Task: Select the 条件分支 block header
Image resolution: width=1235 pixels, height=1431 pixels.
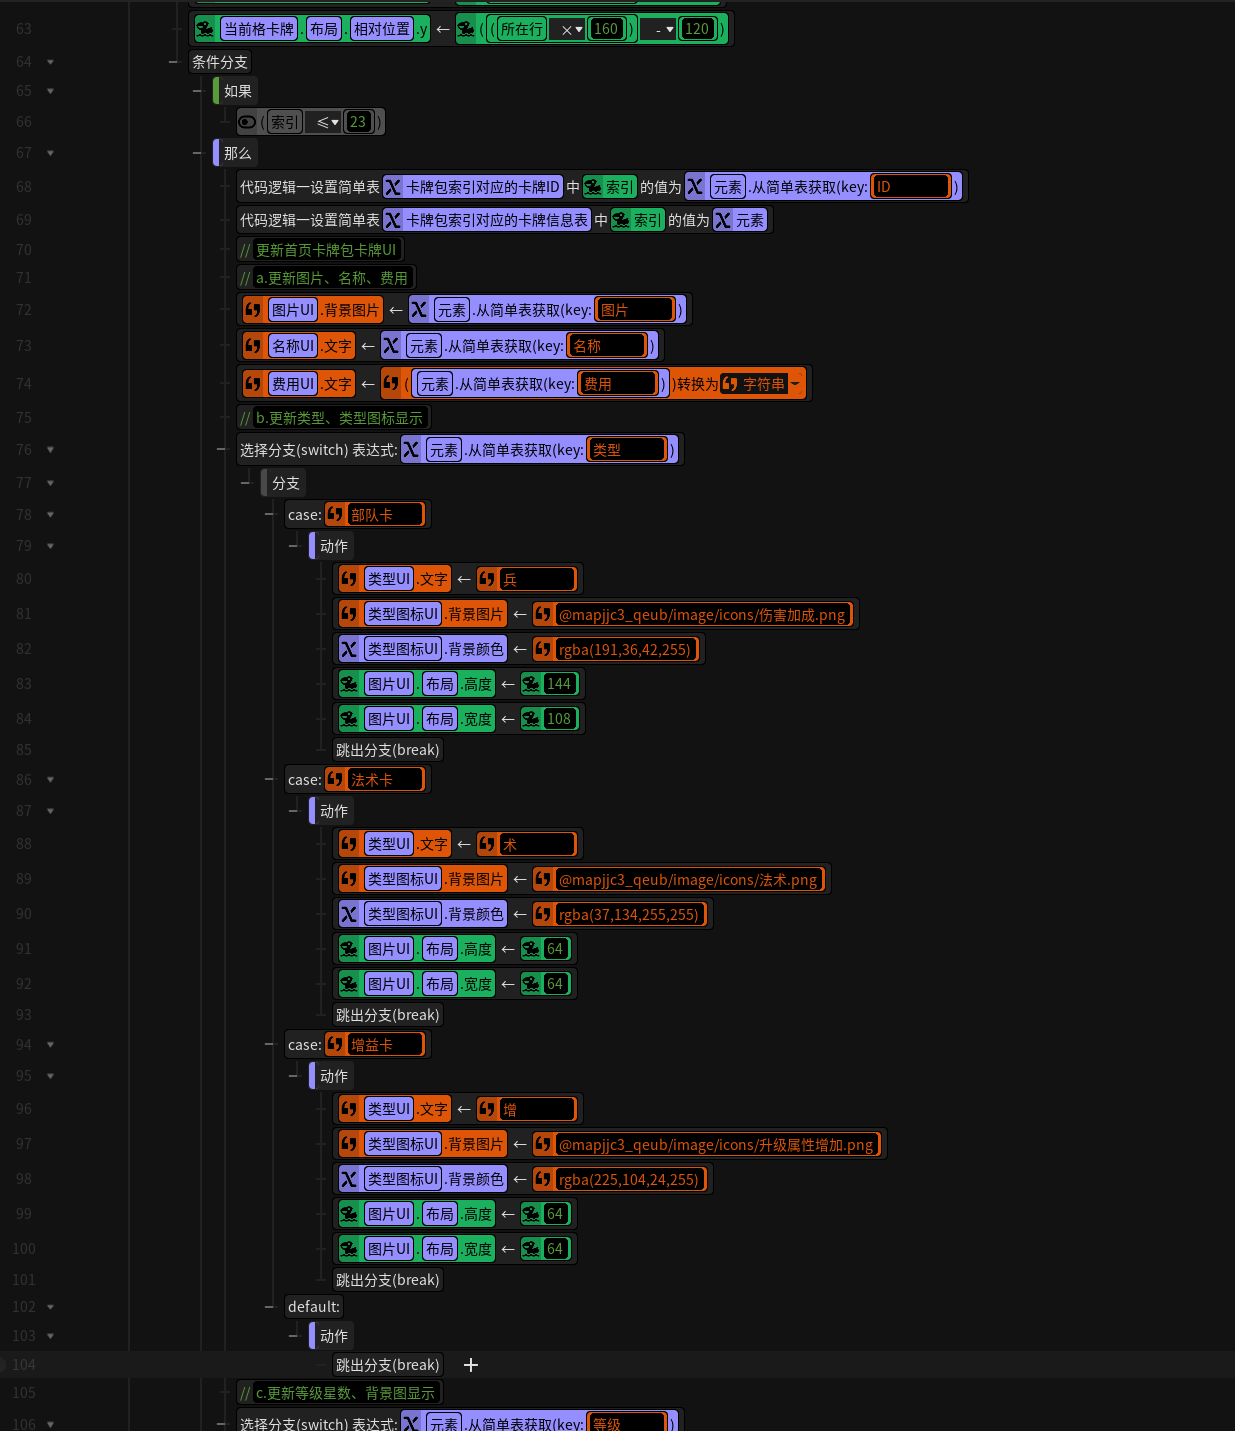Action: (220, 62)
